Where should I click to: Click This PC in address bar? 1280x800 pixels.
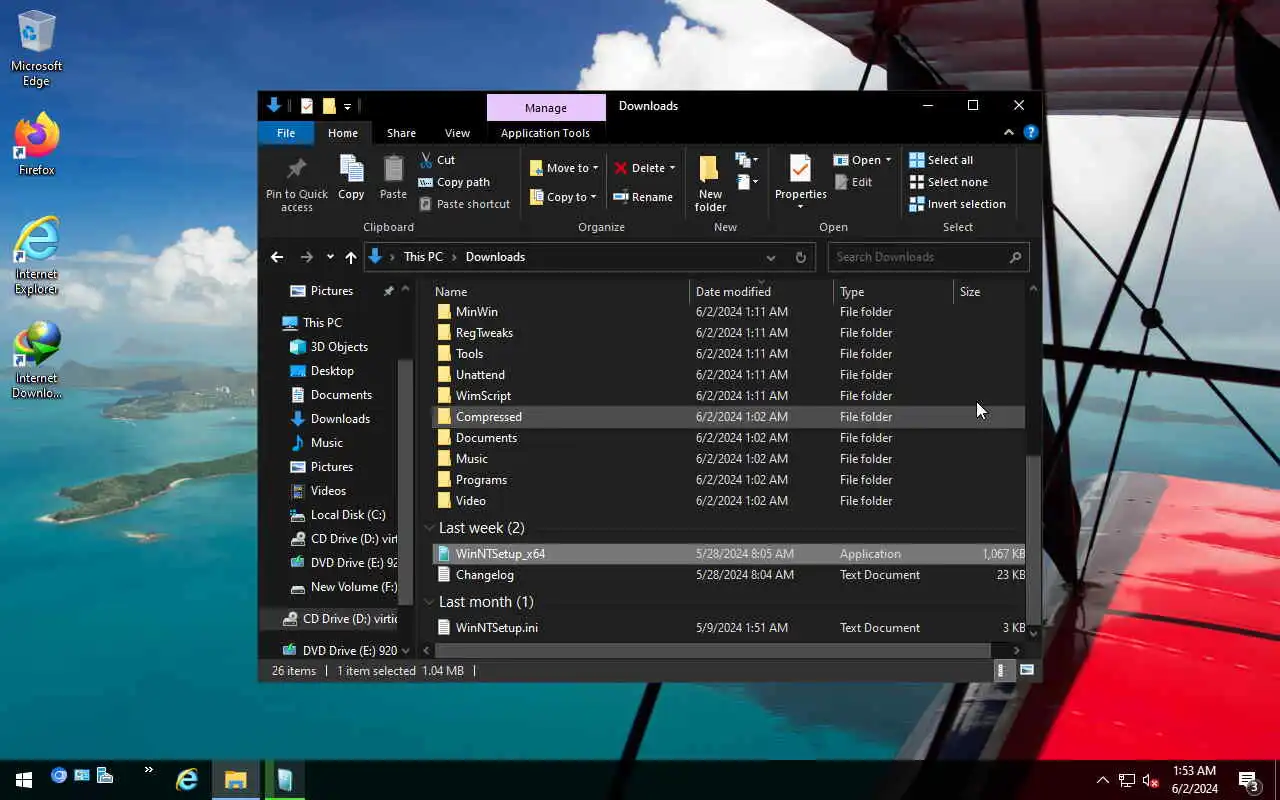[x=423, y=257]
